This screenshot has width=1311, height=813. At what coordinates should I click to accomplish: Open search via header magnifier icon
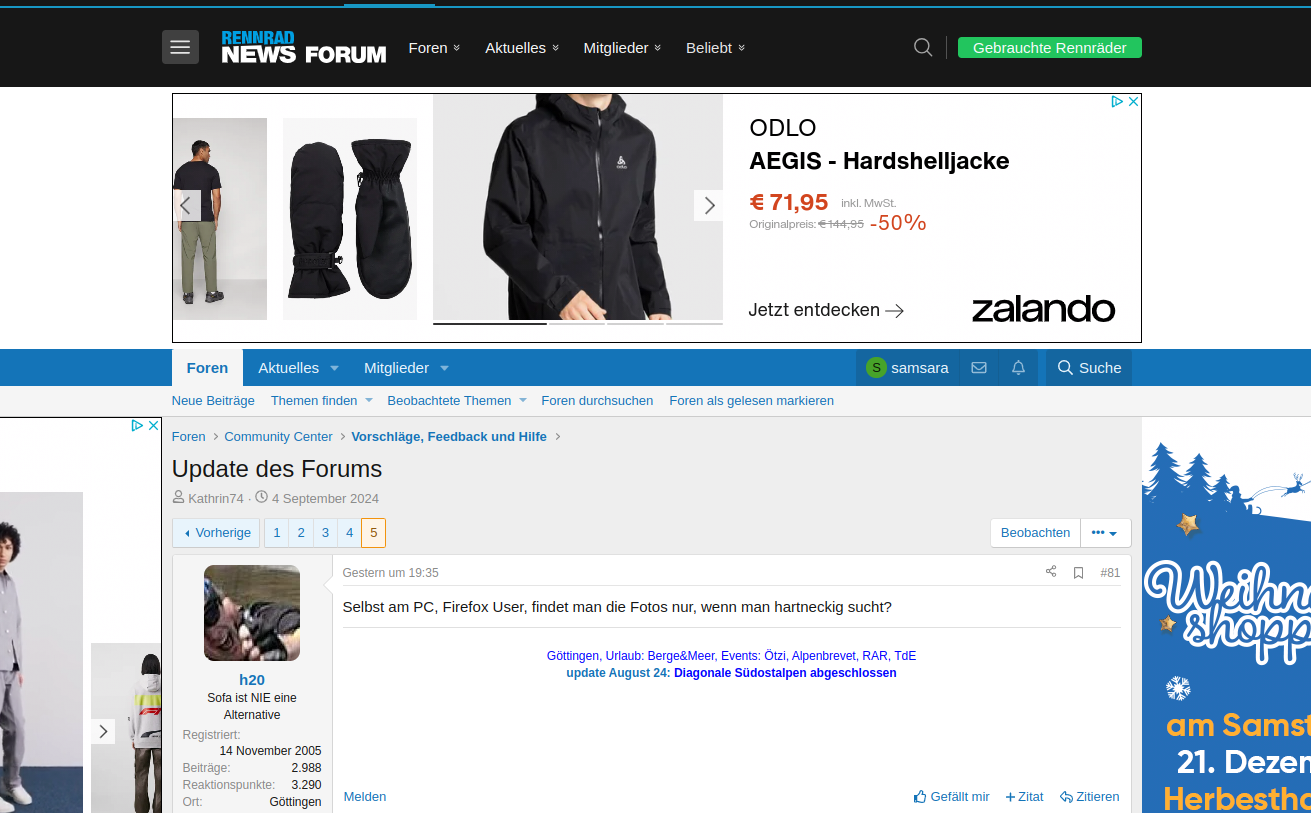(x=923, y=47)
